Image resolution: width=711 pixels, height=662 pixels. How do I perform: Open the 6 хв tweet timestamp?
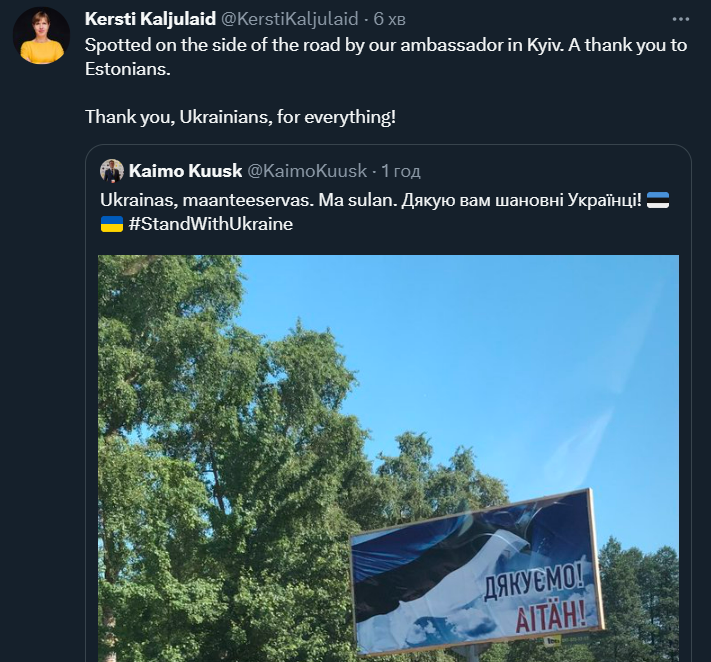pyautogui.click(x=390, y=19)
